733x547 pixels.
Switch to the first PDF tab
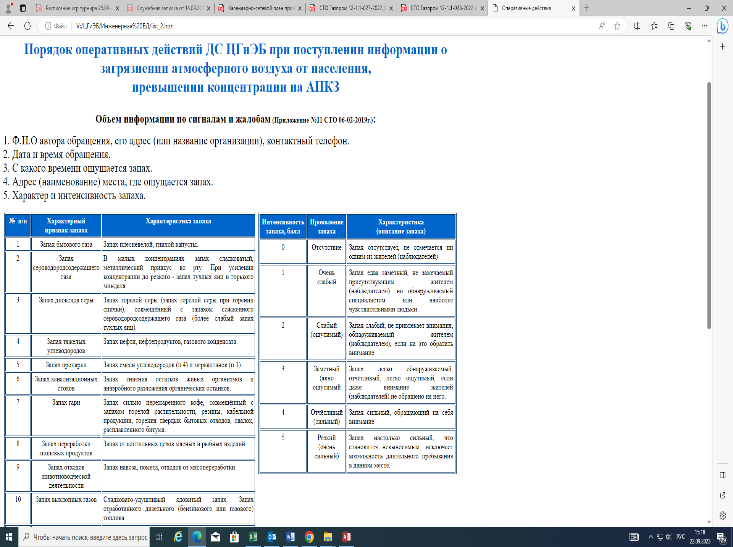78,8
